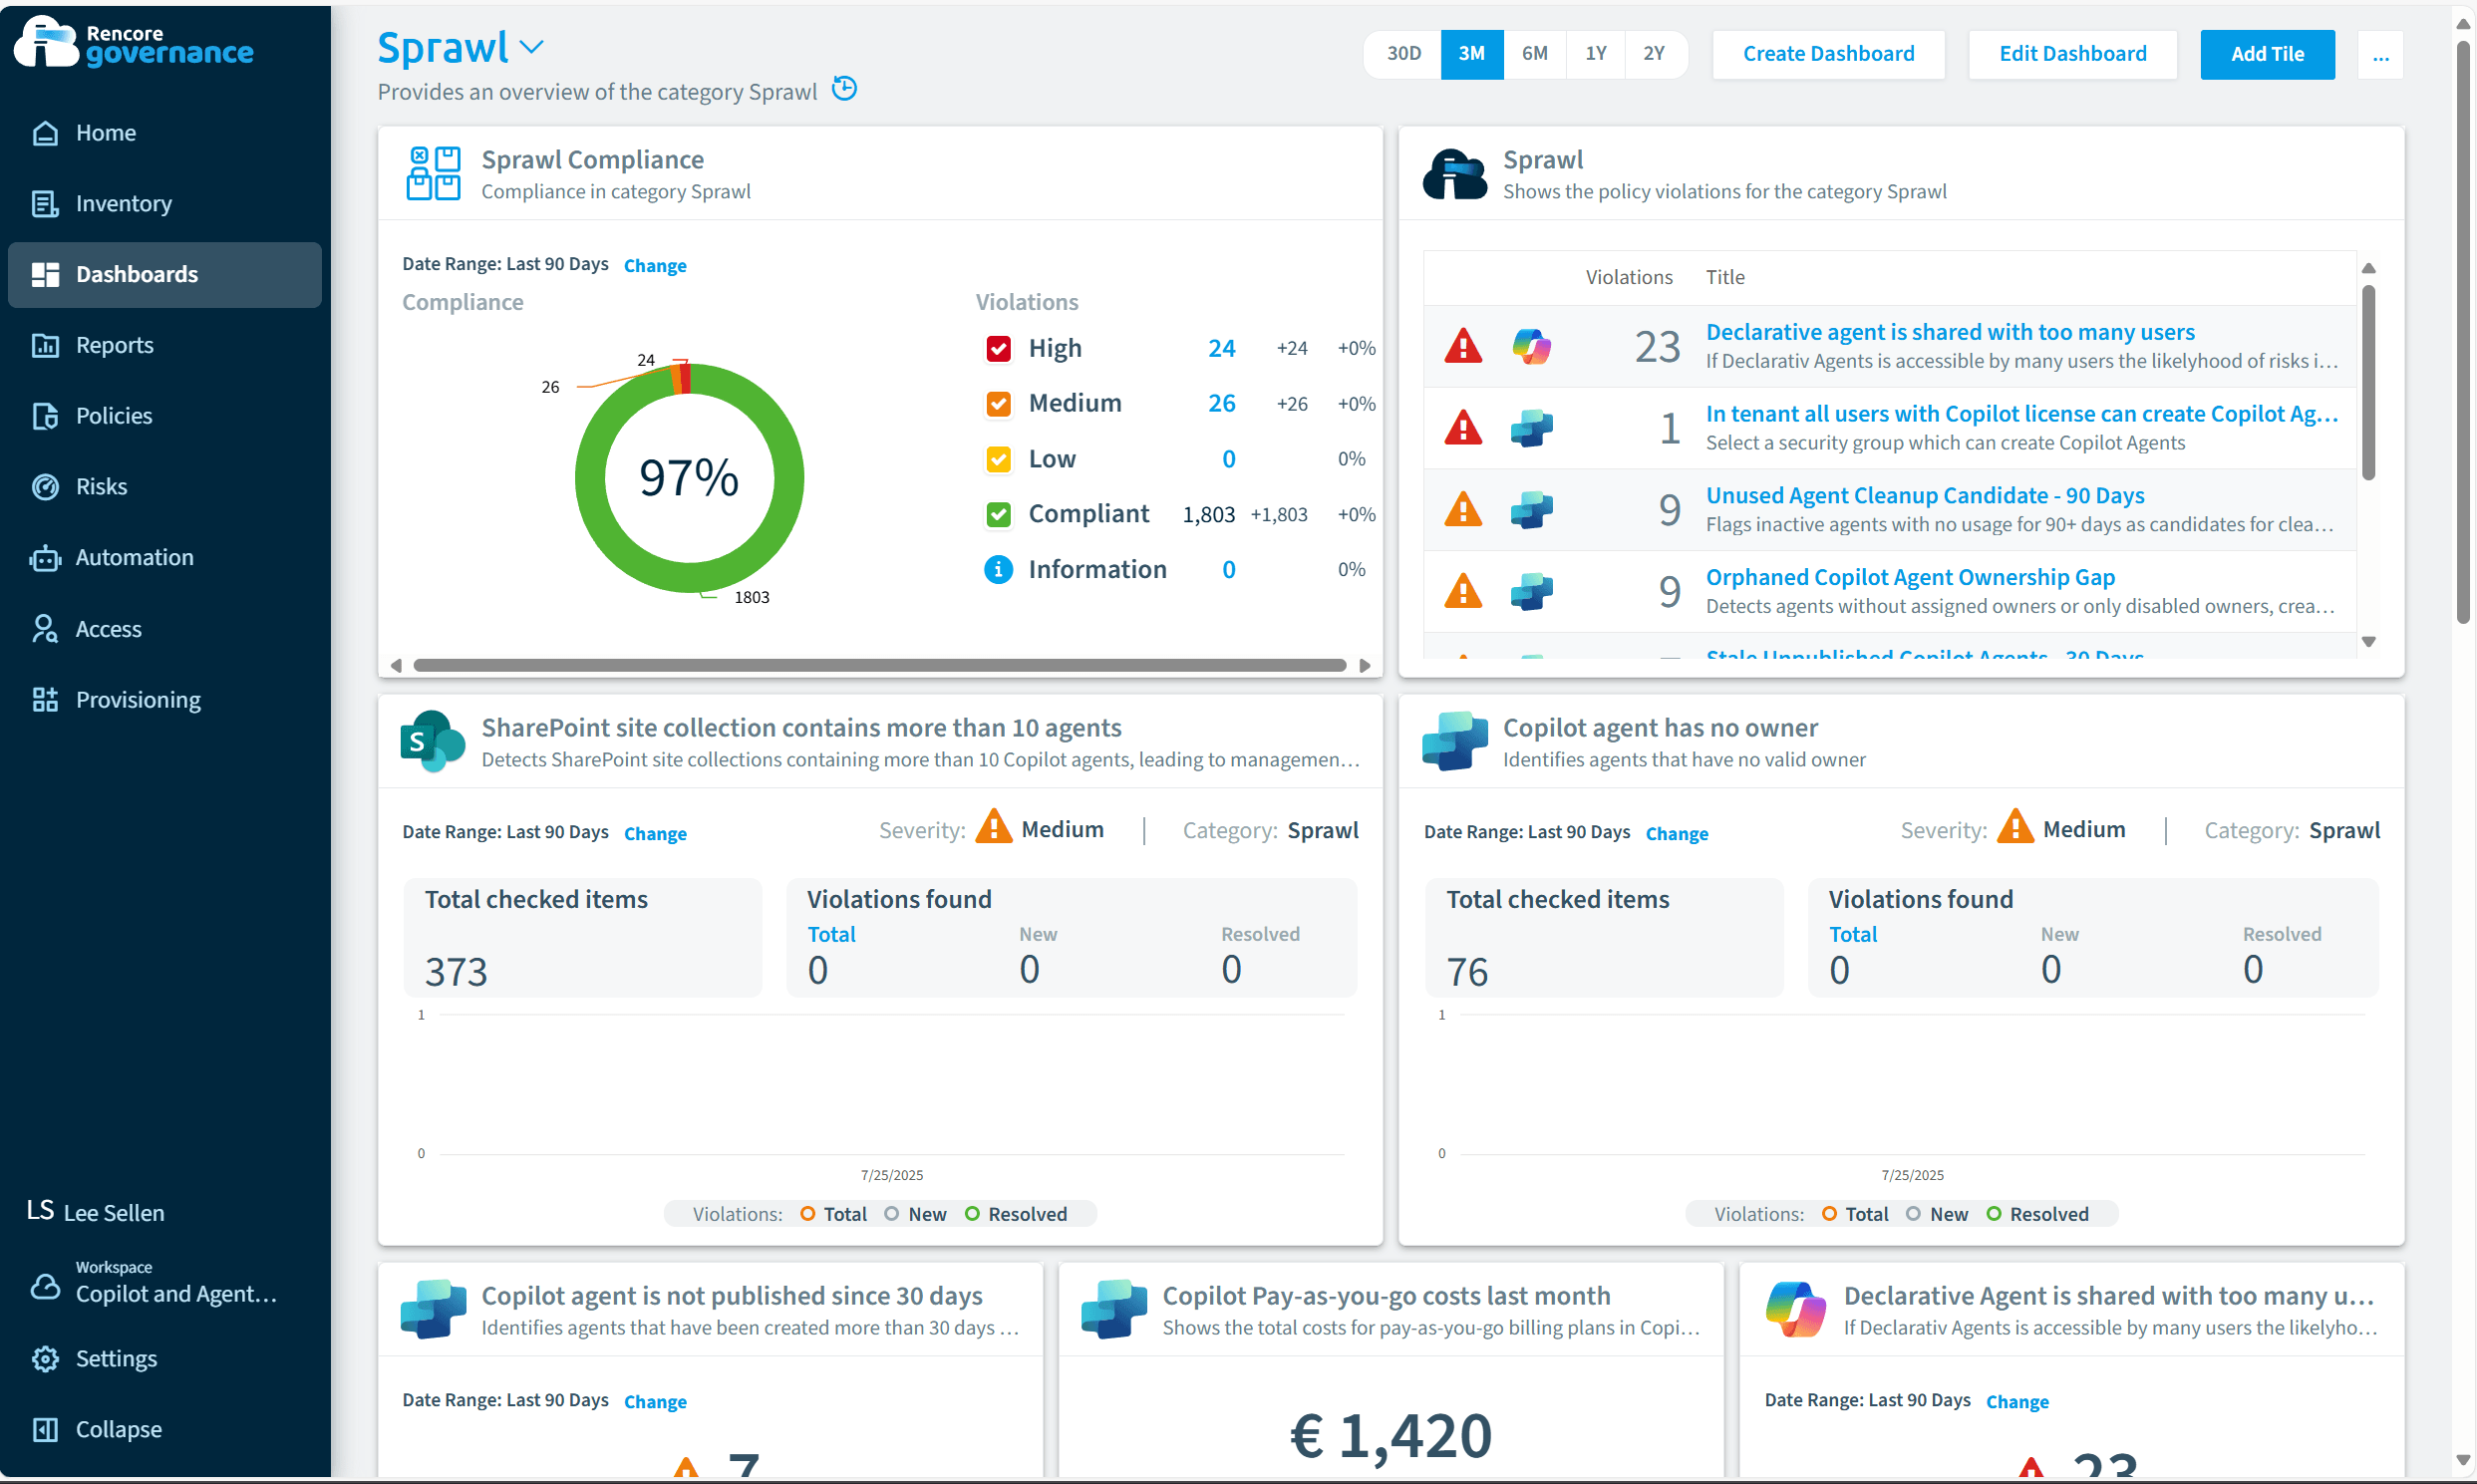Click the Add Tile button

click(x=2266, y=54)
